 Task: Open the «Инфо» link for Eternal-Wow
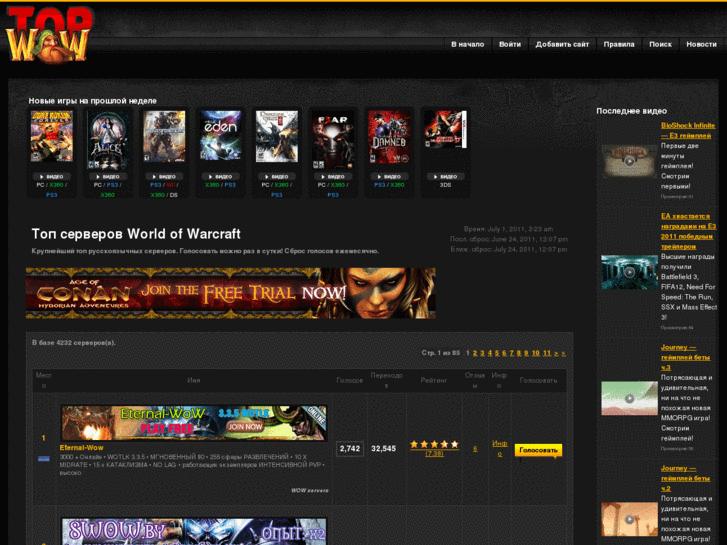[499, 449]
